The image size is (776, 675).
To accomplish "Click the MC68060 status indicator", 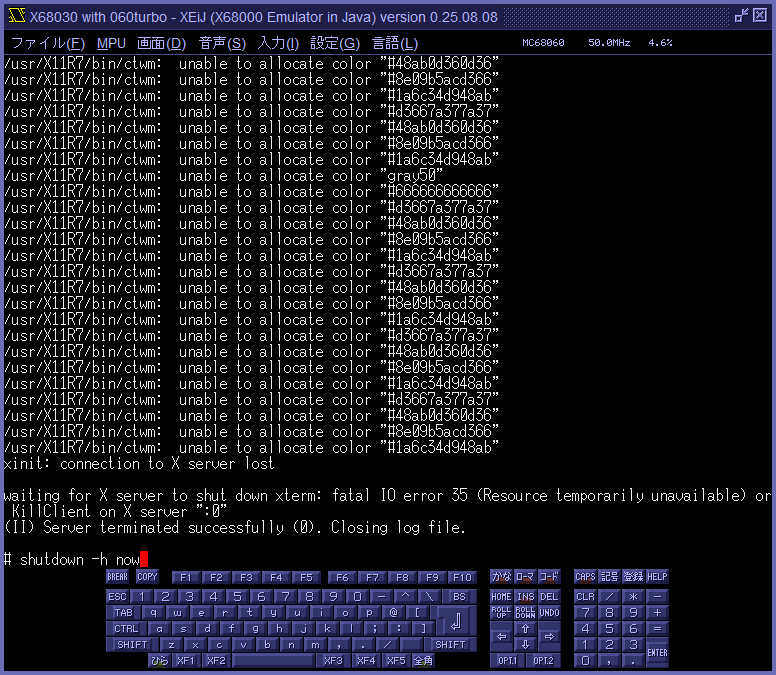I will click(x=543, y=43).
